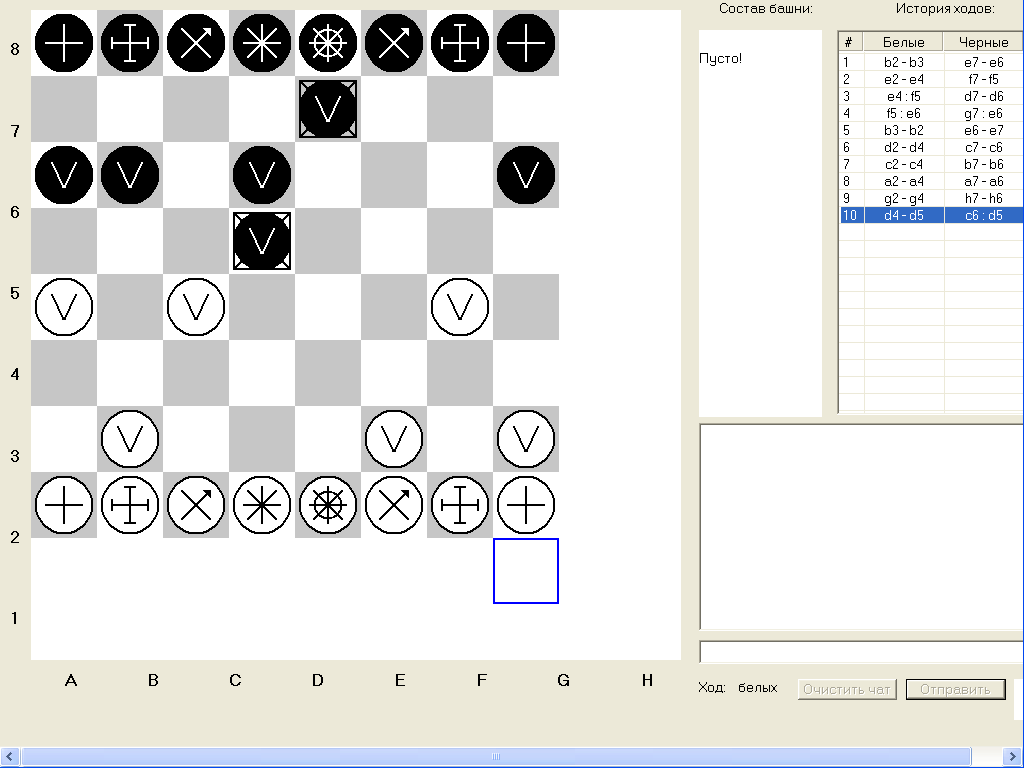Focus the chat message input field
This screenshot has width=1024, height=768.
861,652
